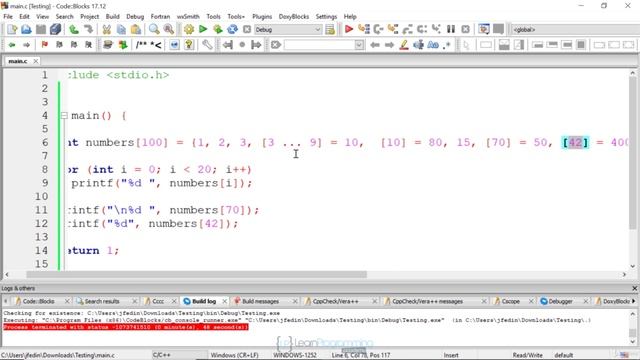Open the Edit menu
The width and height of the screenshot is (640, 360).
pos(24,17)
